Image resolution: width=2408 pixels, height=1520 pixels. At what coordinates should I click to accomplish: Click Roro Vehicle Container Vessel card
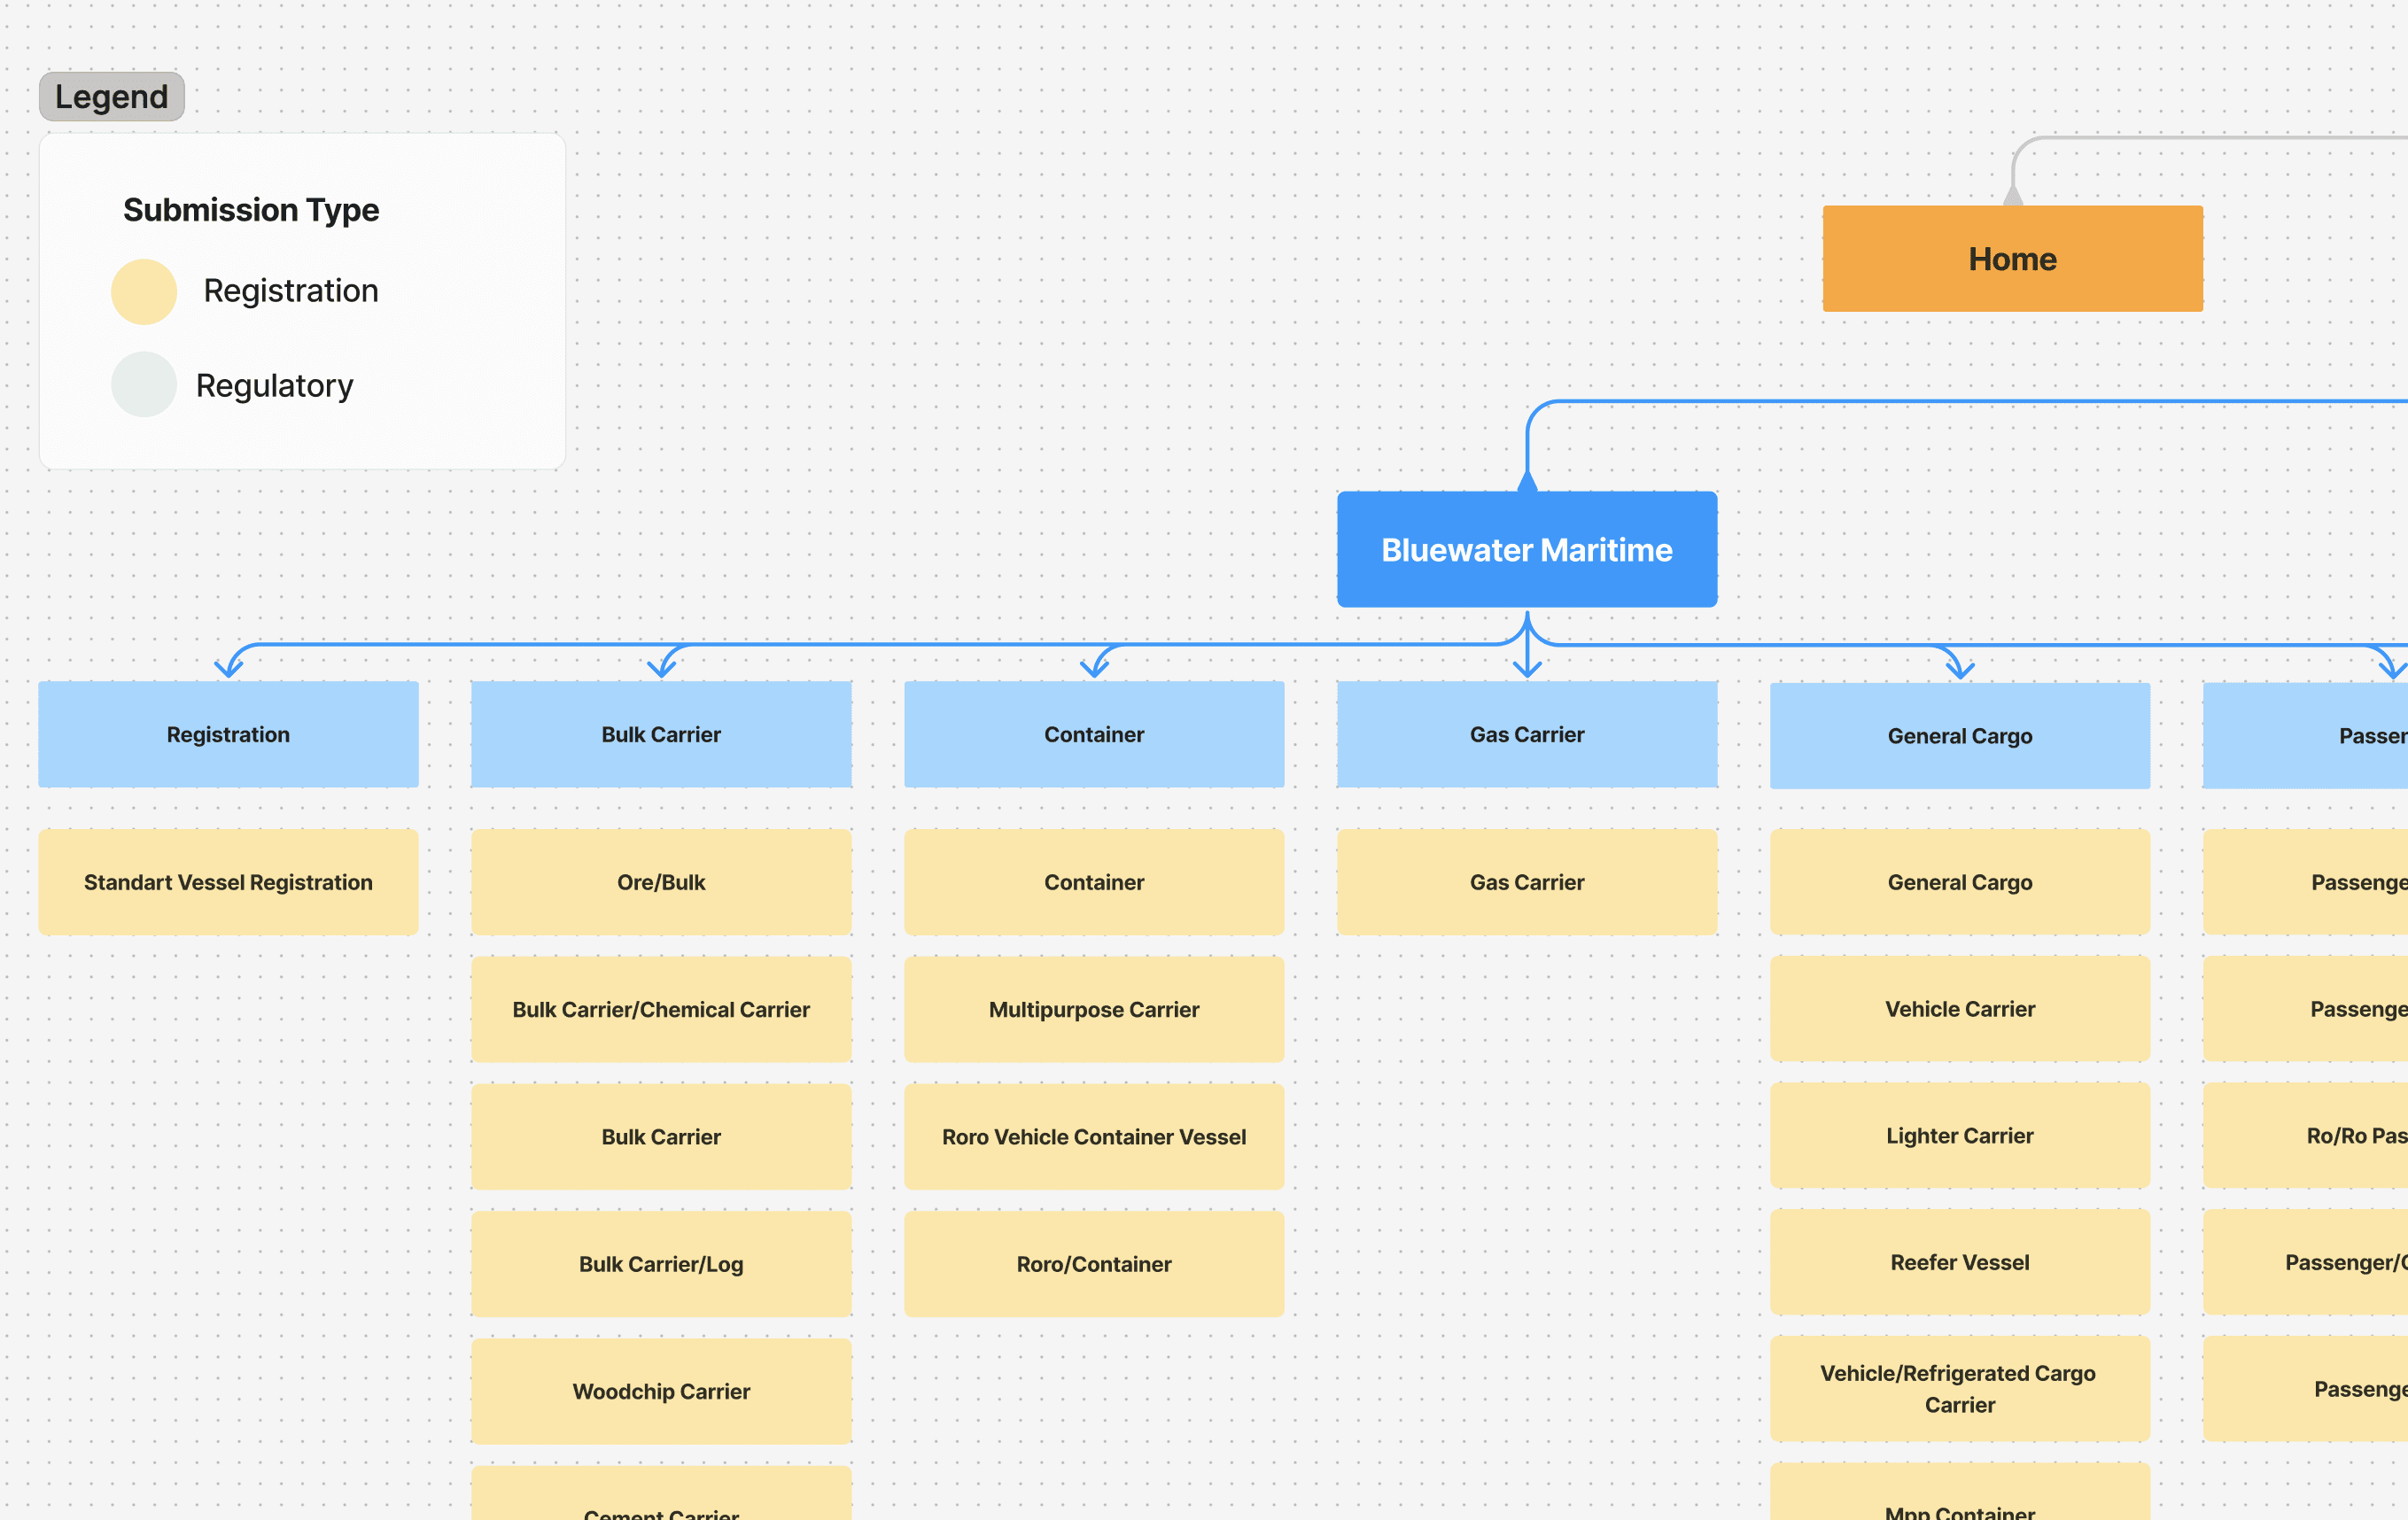click(x=1094, y=1136)
